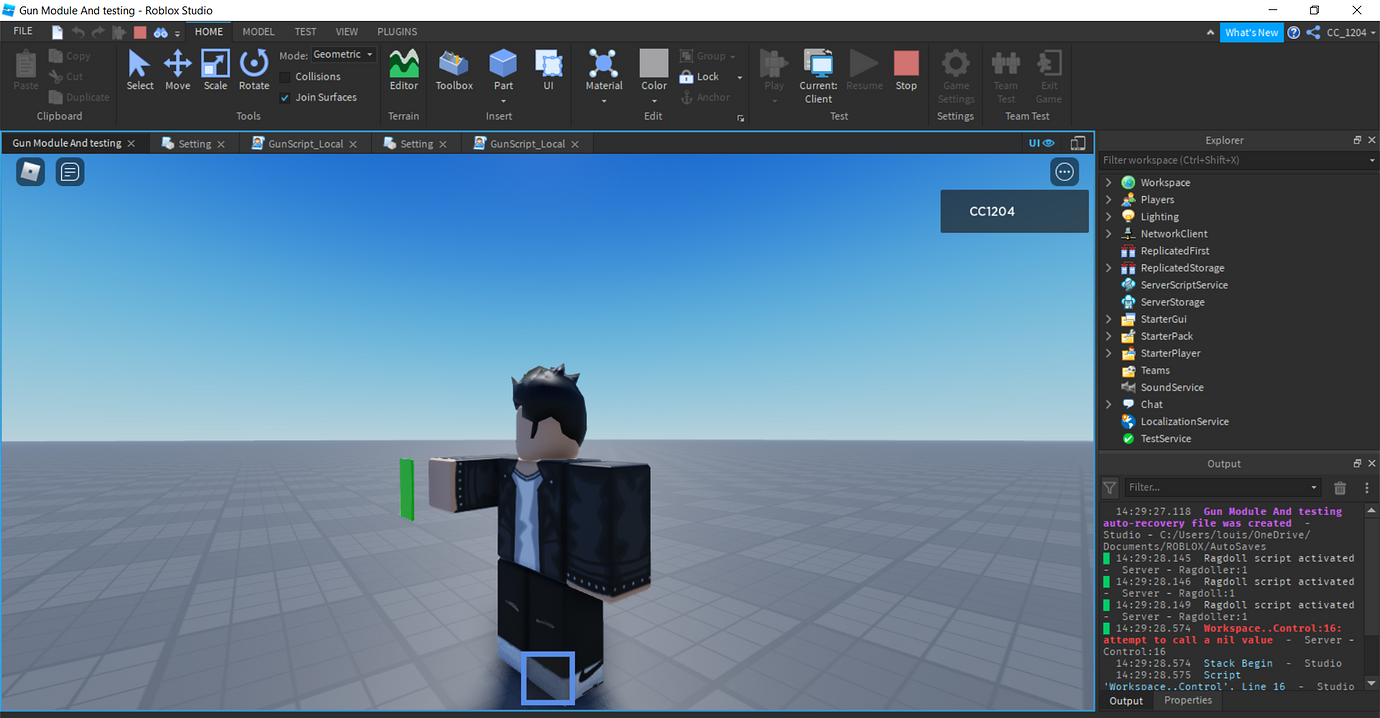
Task: Open the FILE menu
Action: (23, 32)
